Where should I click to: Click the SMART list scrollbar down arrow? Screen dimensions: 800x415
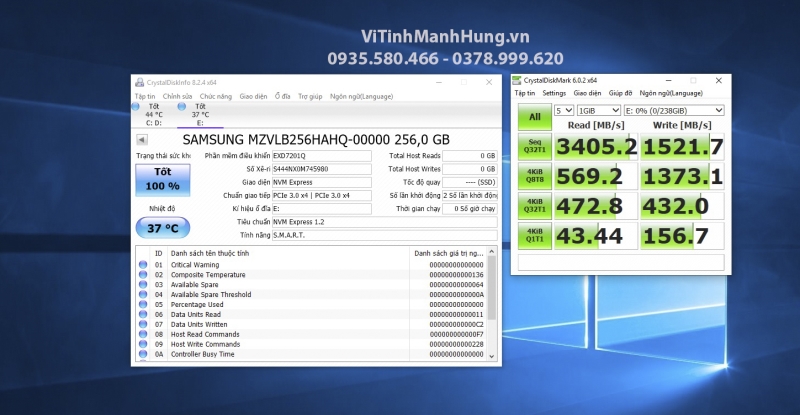[492, 356]
